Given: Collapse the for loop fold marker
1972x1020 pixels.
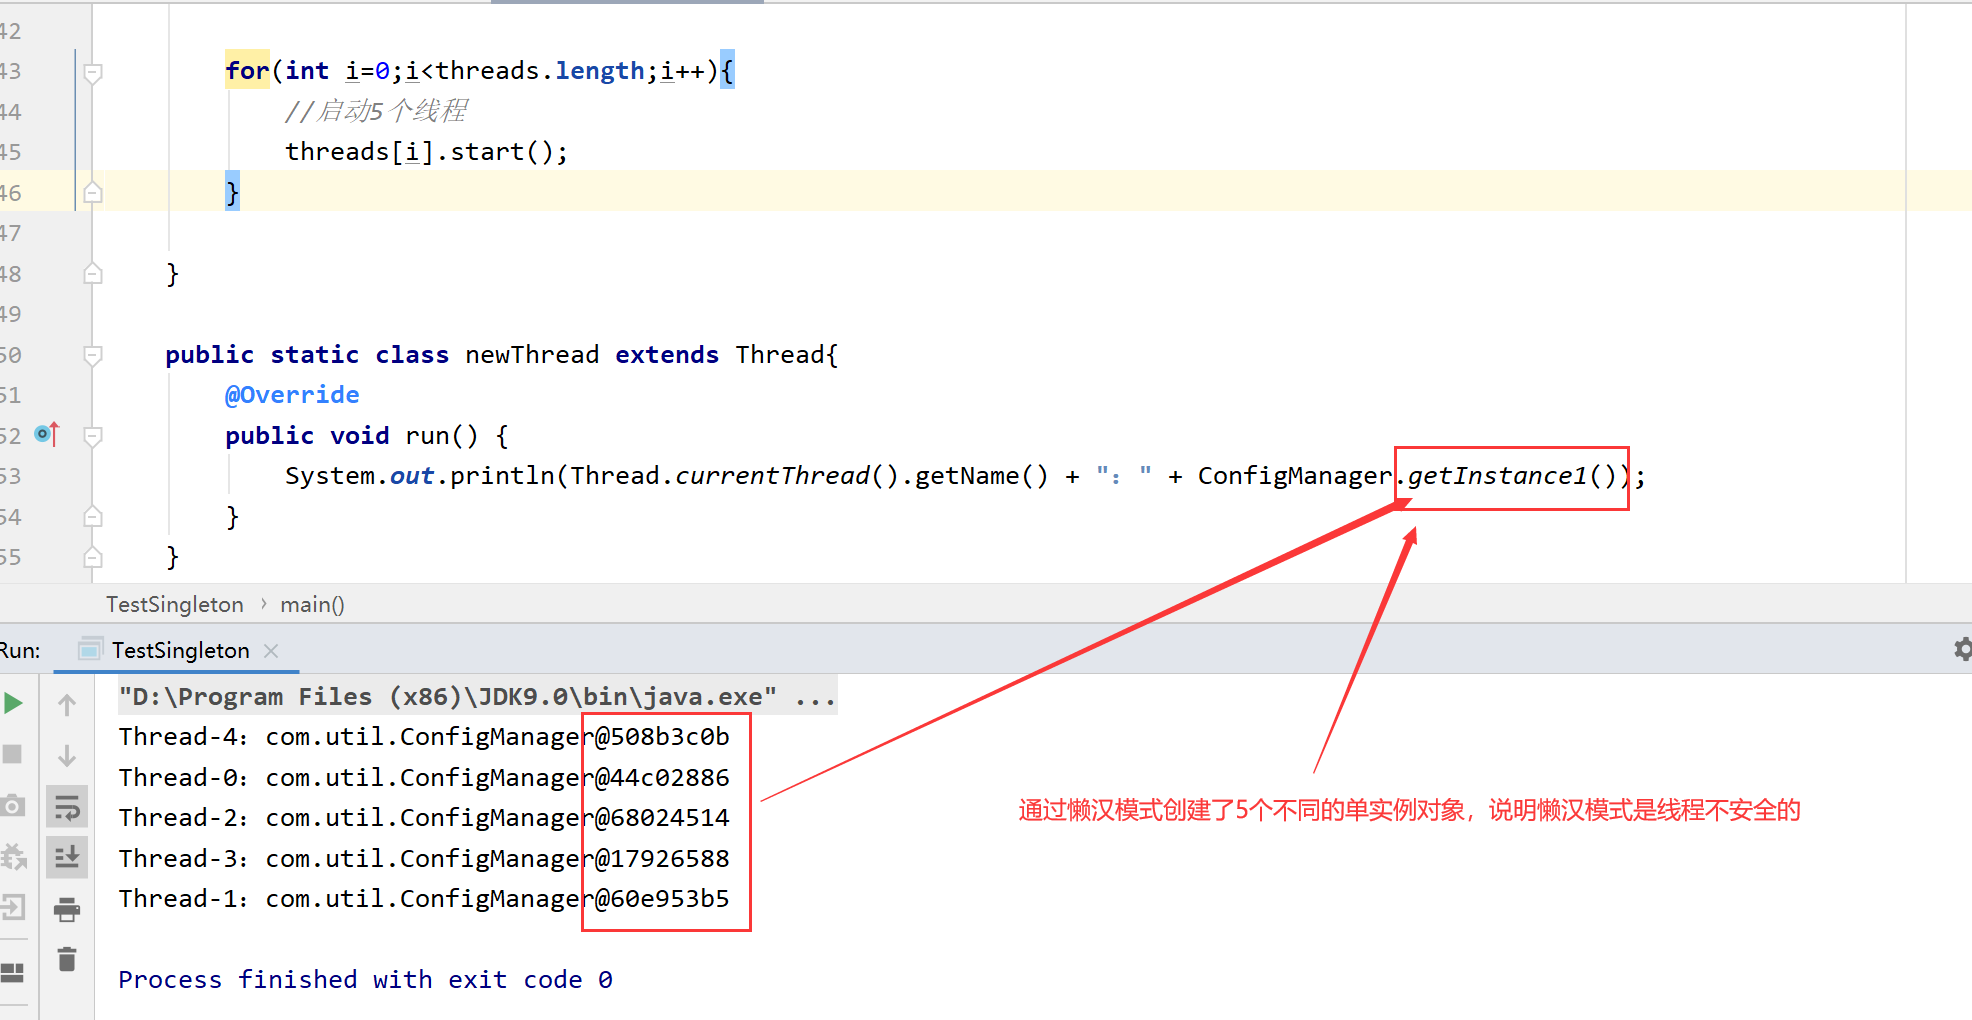Looking at the screenshot, I should click(x=93, y=72).
